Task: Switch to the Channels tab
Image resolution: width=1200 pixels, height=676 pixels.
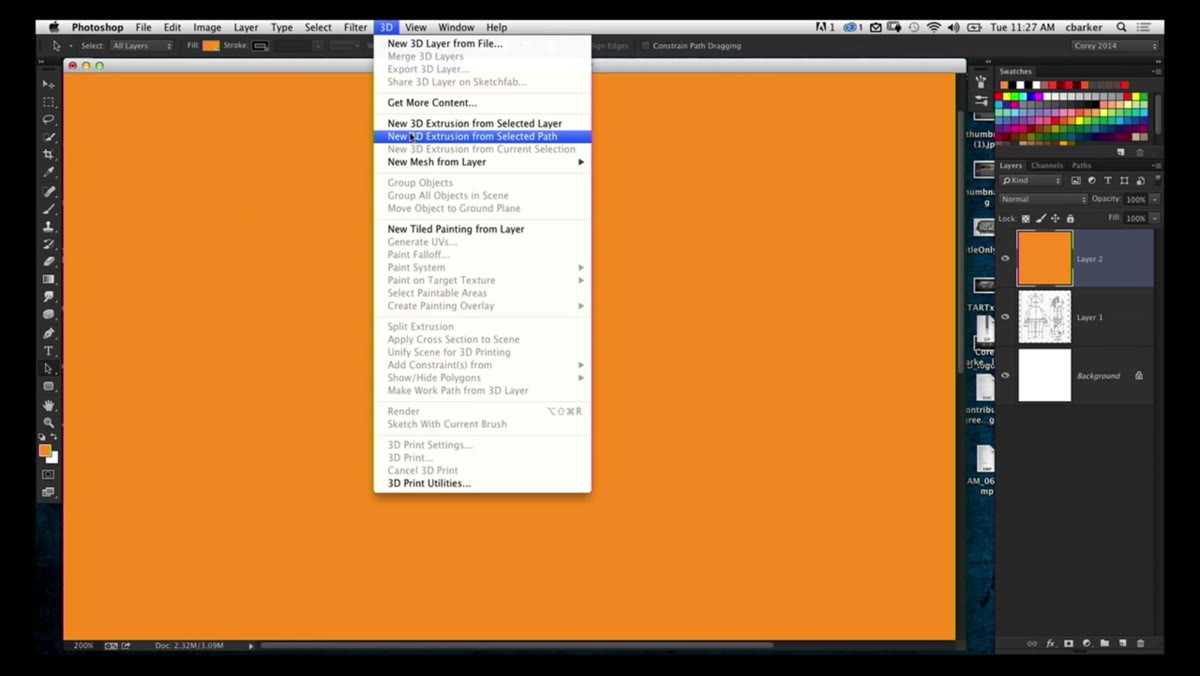Action: 1046,165
